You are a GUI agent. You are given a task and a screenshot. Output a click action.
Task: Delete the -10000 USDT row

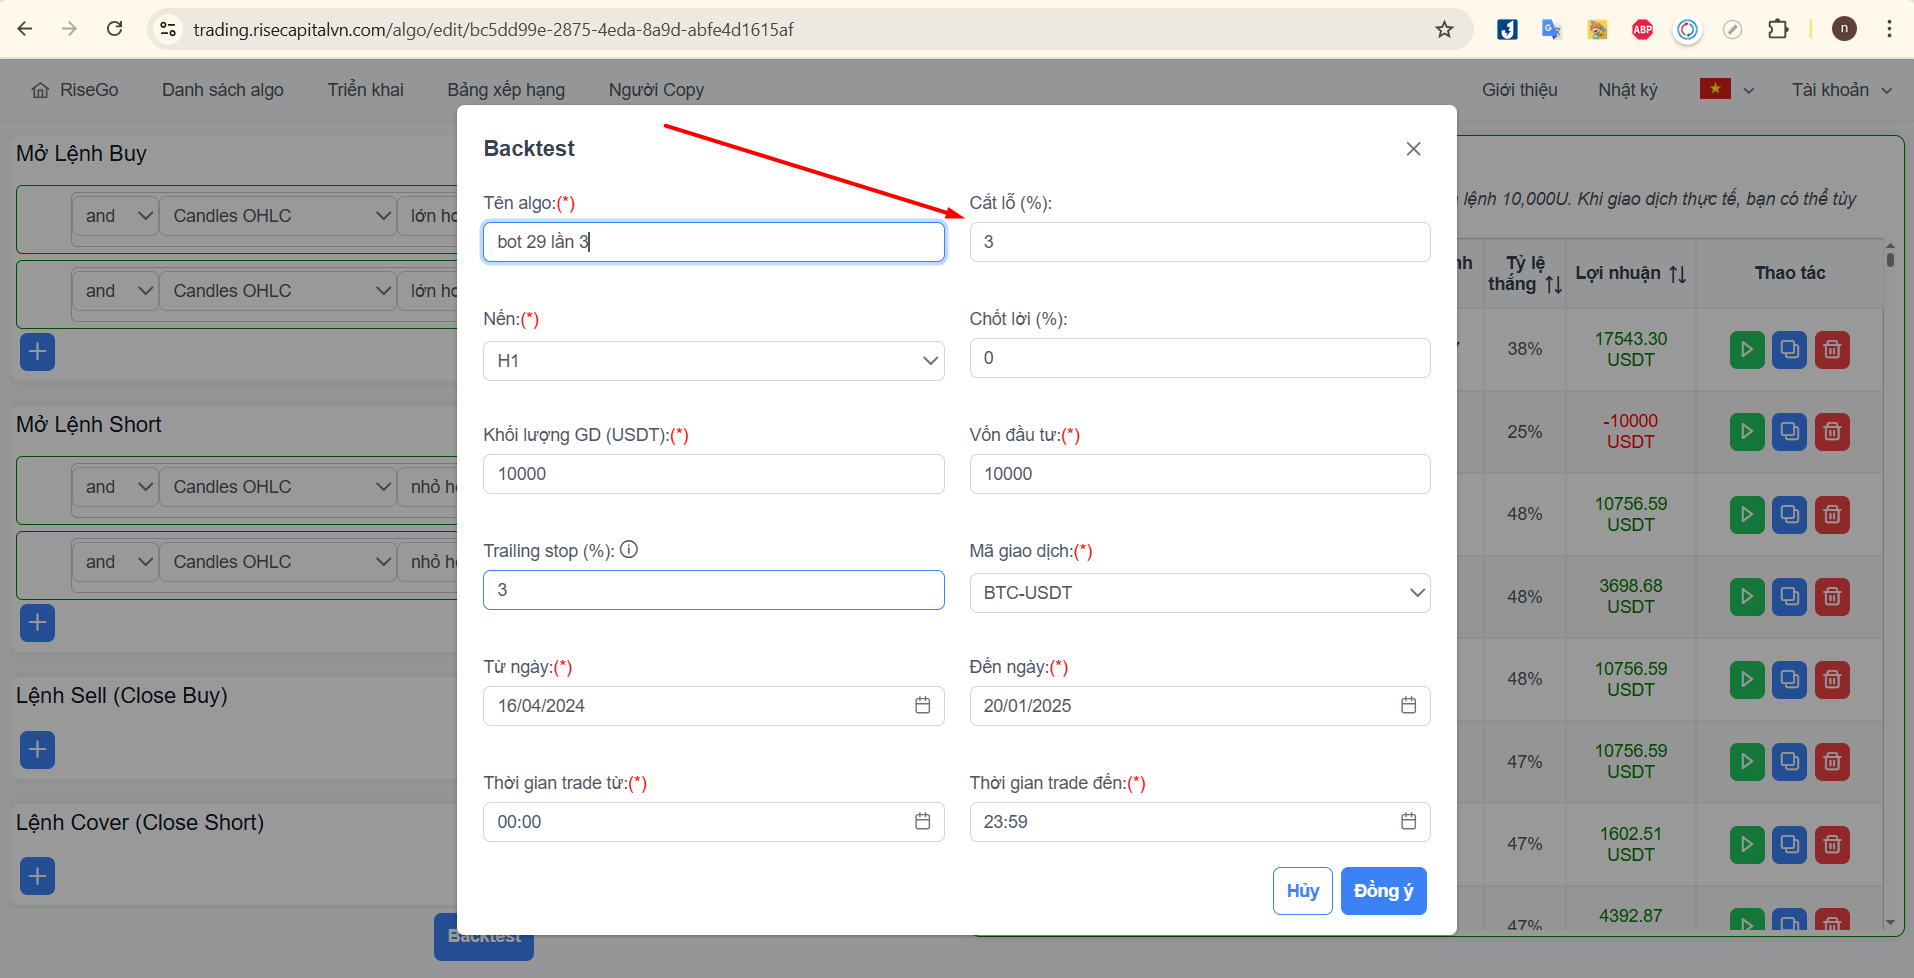point(1832,432)
